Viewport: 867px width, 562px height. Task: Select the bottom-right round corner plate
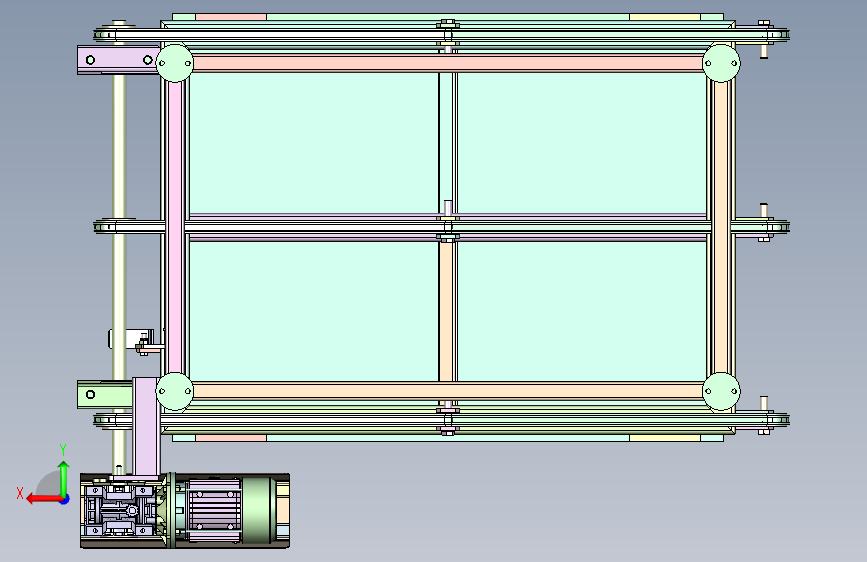pos(721,391)
